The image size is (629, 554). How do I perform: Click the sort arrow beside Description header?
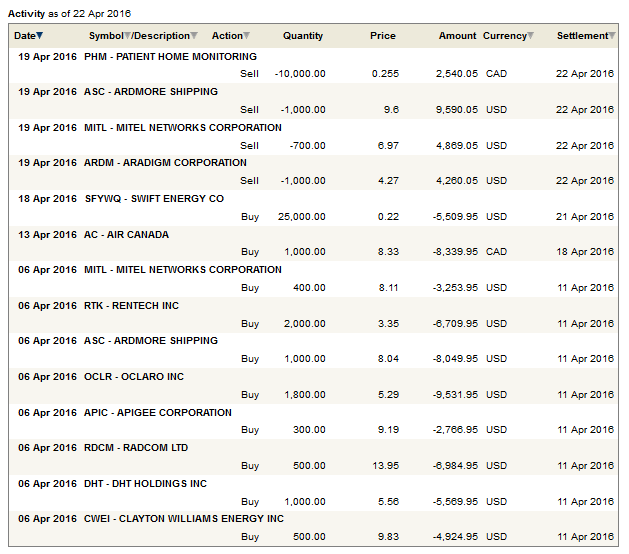coord(194,36)
